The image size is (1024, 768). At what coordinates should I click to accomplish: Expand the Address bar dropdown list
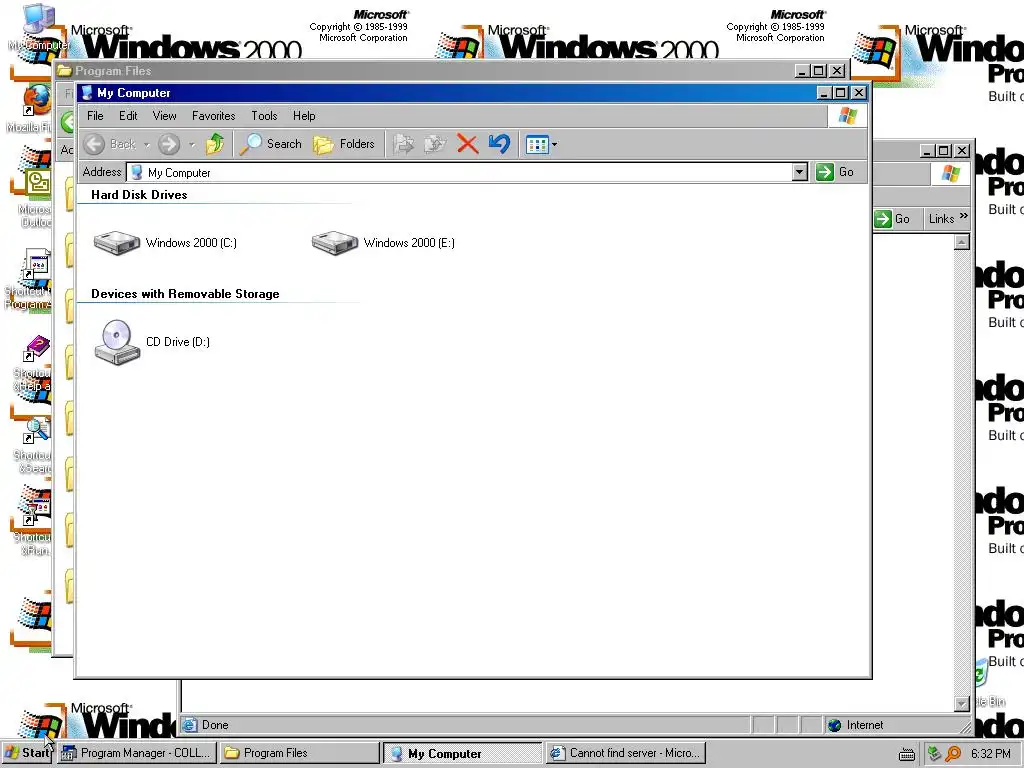click(x=800, y=172)
